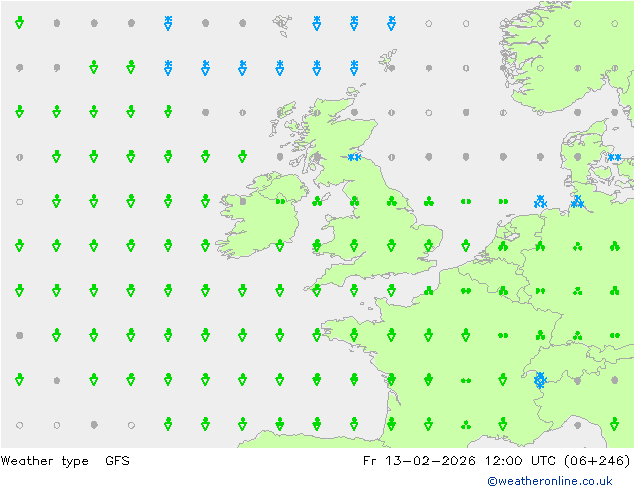Screen dimensions: 634x490
Task: Click the green rain cluster over northwest England
Action: point(354,201)
